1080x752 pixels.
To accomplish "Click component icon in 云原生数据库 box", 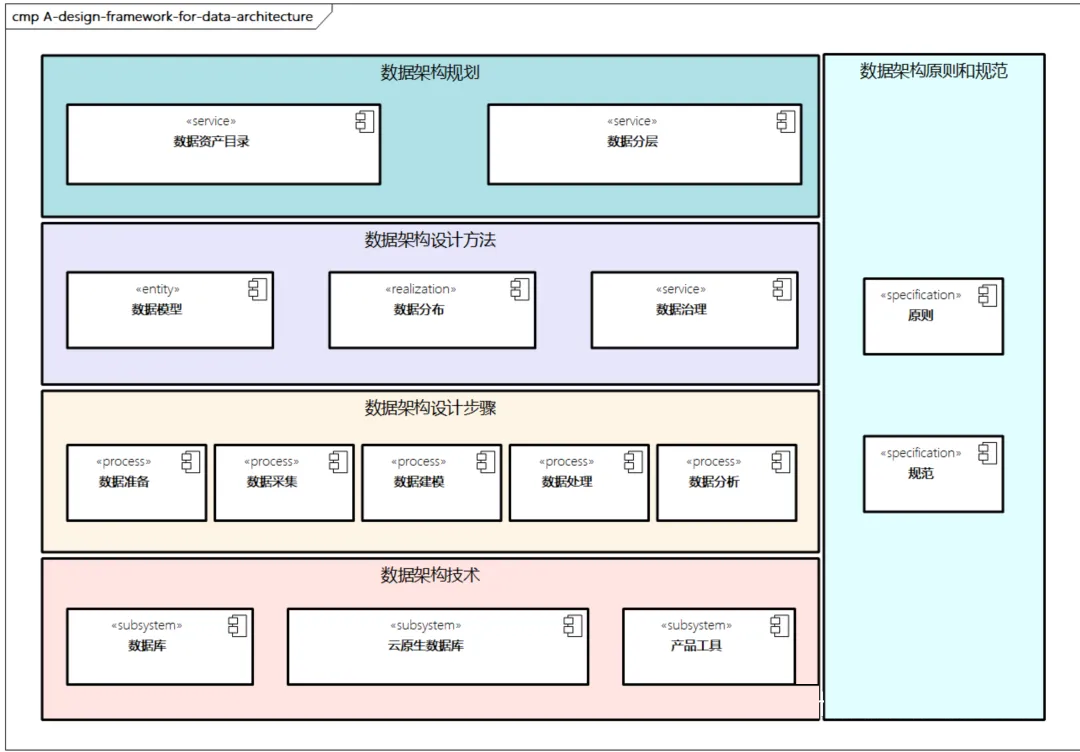I will [x=573, y=626].
